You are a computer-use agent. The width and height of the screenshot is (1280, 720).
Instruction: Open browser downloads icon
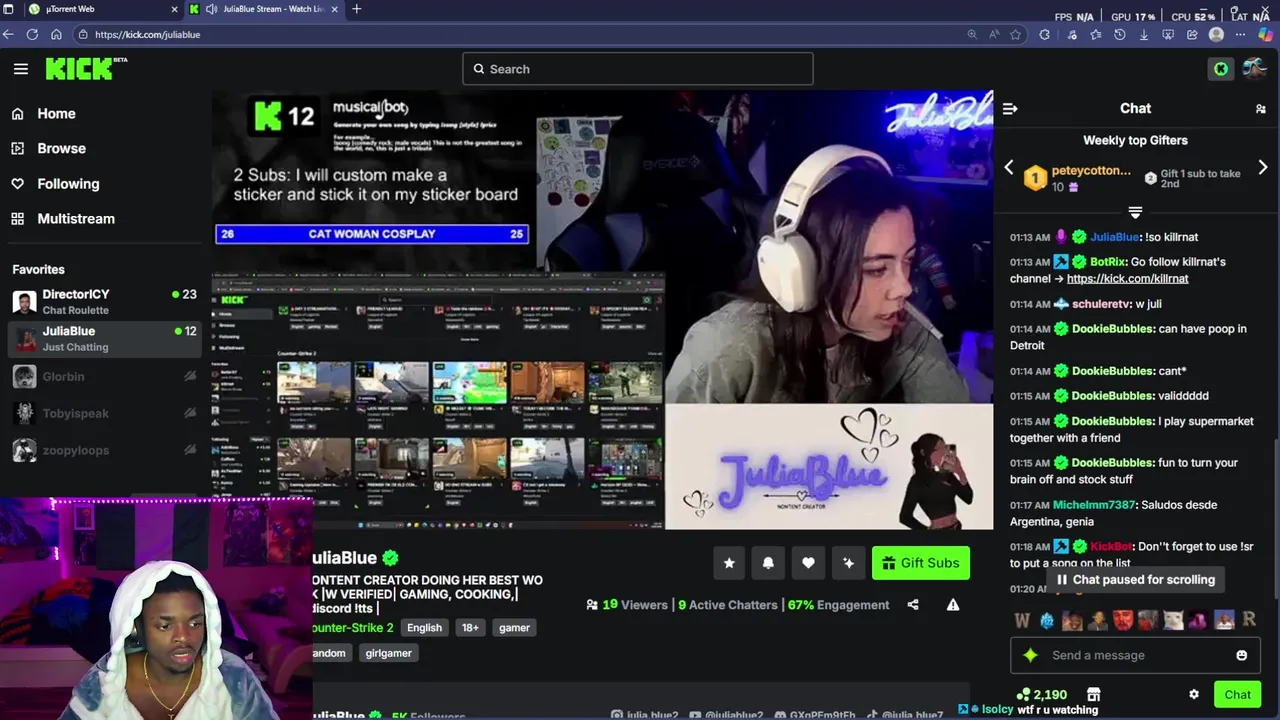pos(1143,34)
